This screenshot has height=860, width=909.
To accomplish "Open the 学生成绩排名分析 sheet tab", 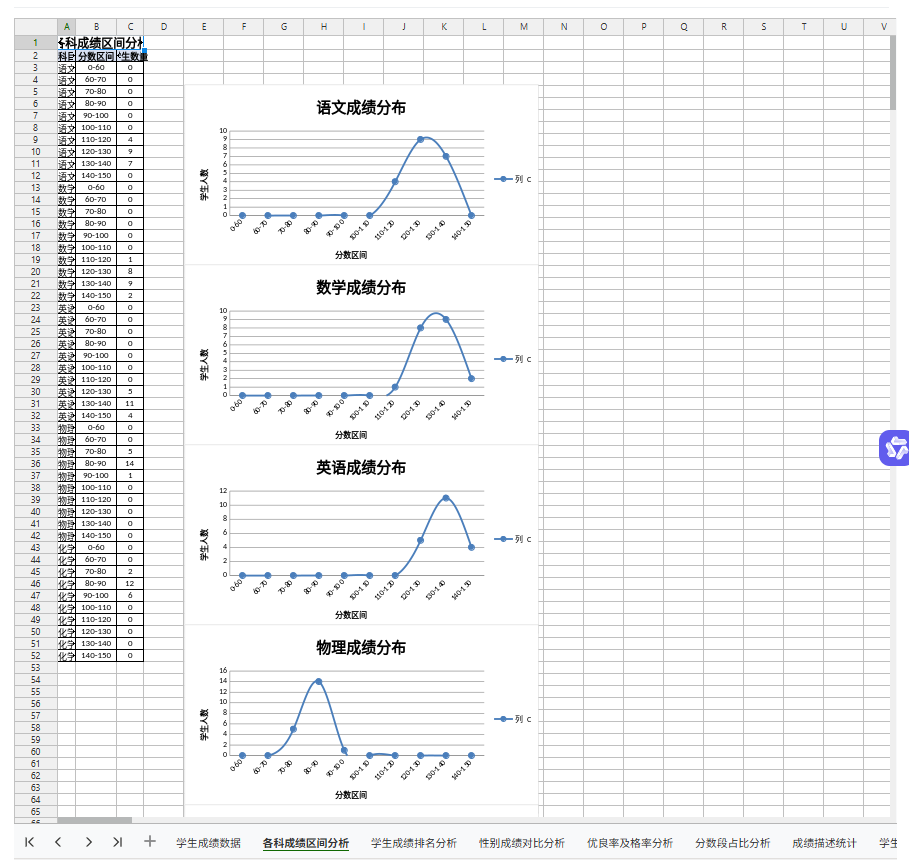I will point(413,843).
